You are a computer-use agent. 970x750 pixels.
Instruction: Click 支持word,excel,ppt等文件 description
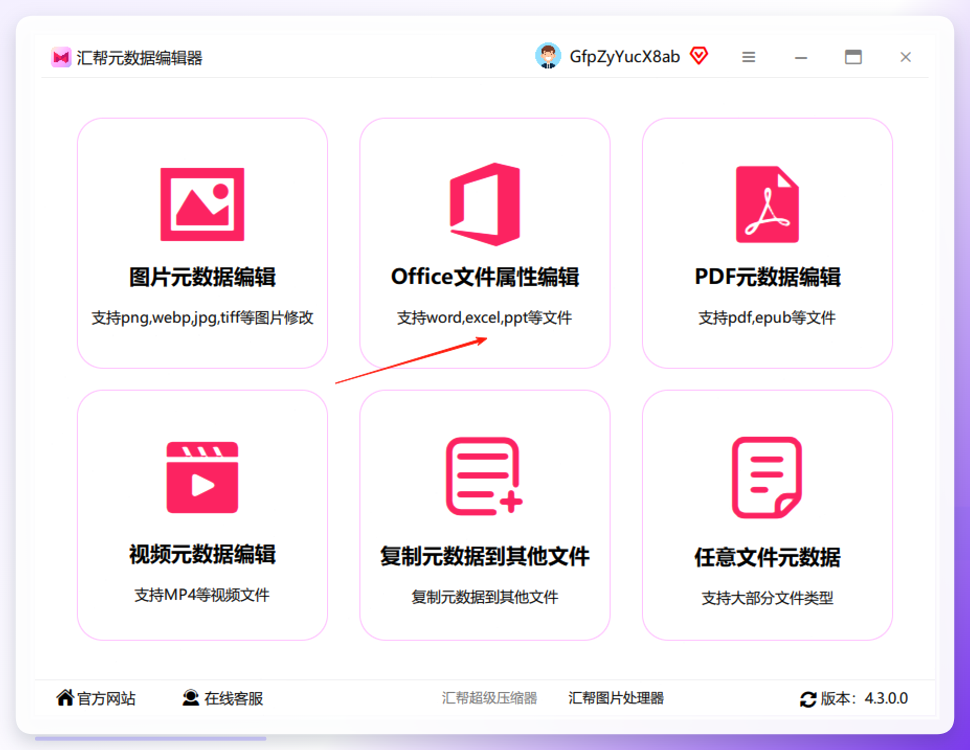[x=484, y=317]
